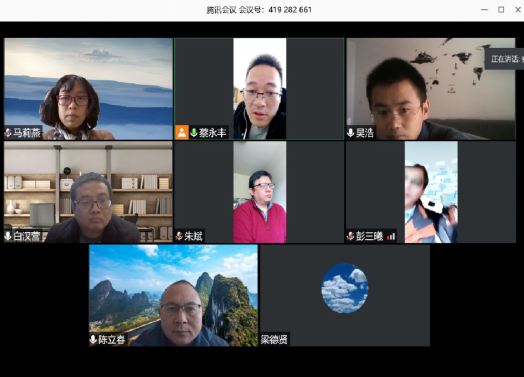Screen dimensions: 524x377
Task: Click the microphone icon beside 白汉营
Action: [x=8, y=236]
